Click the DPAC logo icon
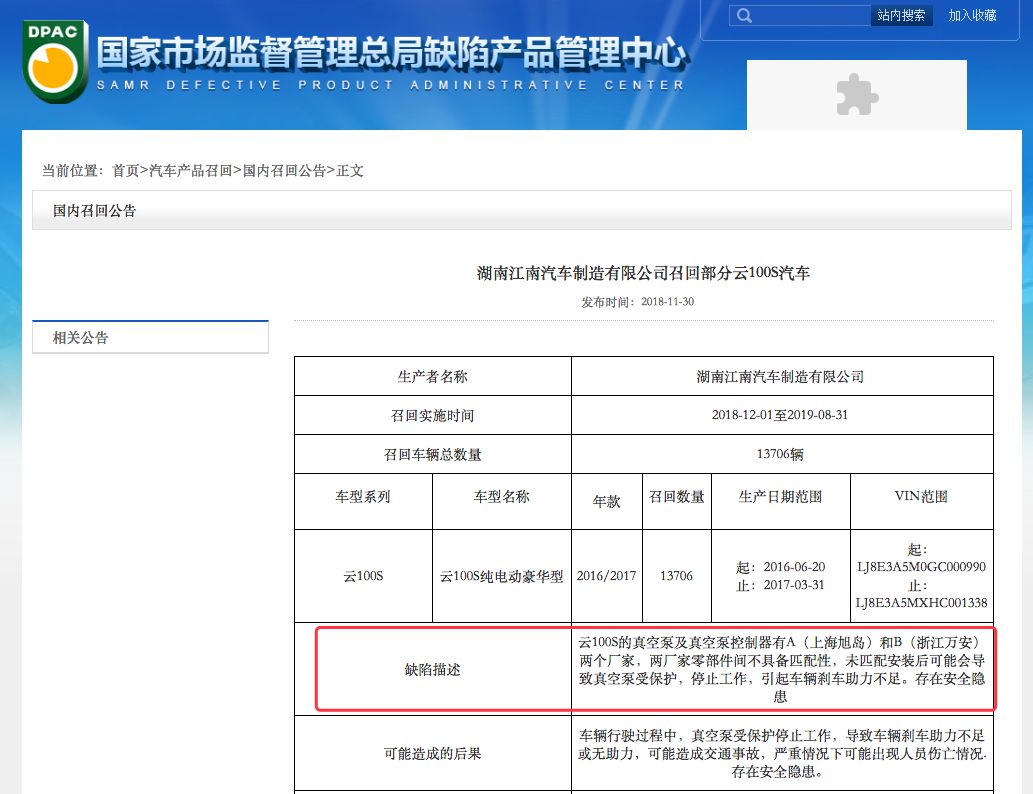 click(x=55, y=61)
